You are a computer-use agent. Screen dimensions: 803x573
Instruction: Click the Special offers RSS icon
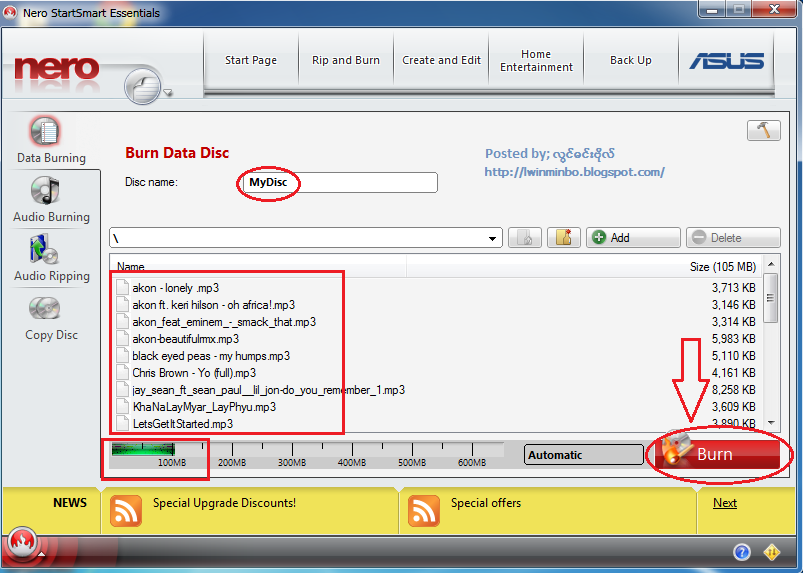coord(424,511)
